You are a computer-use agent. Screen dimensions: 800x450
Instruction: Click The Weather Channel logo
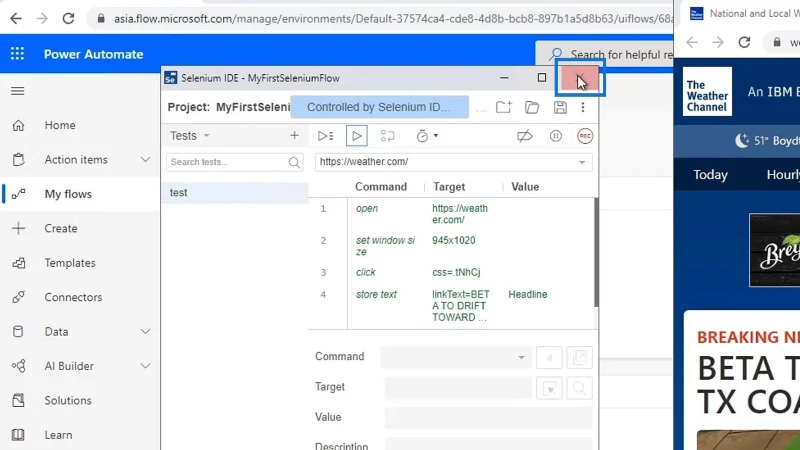(707, 92)
